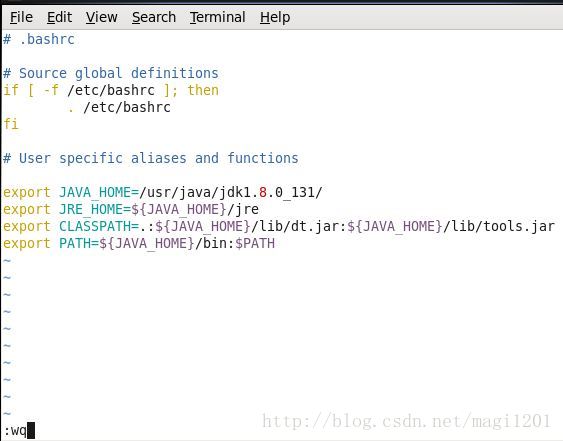Open the File menu
The width and height of the screenshot is (563, 441).
(21, 17)
